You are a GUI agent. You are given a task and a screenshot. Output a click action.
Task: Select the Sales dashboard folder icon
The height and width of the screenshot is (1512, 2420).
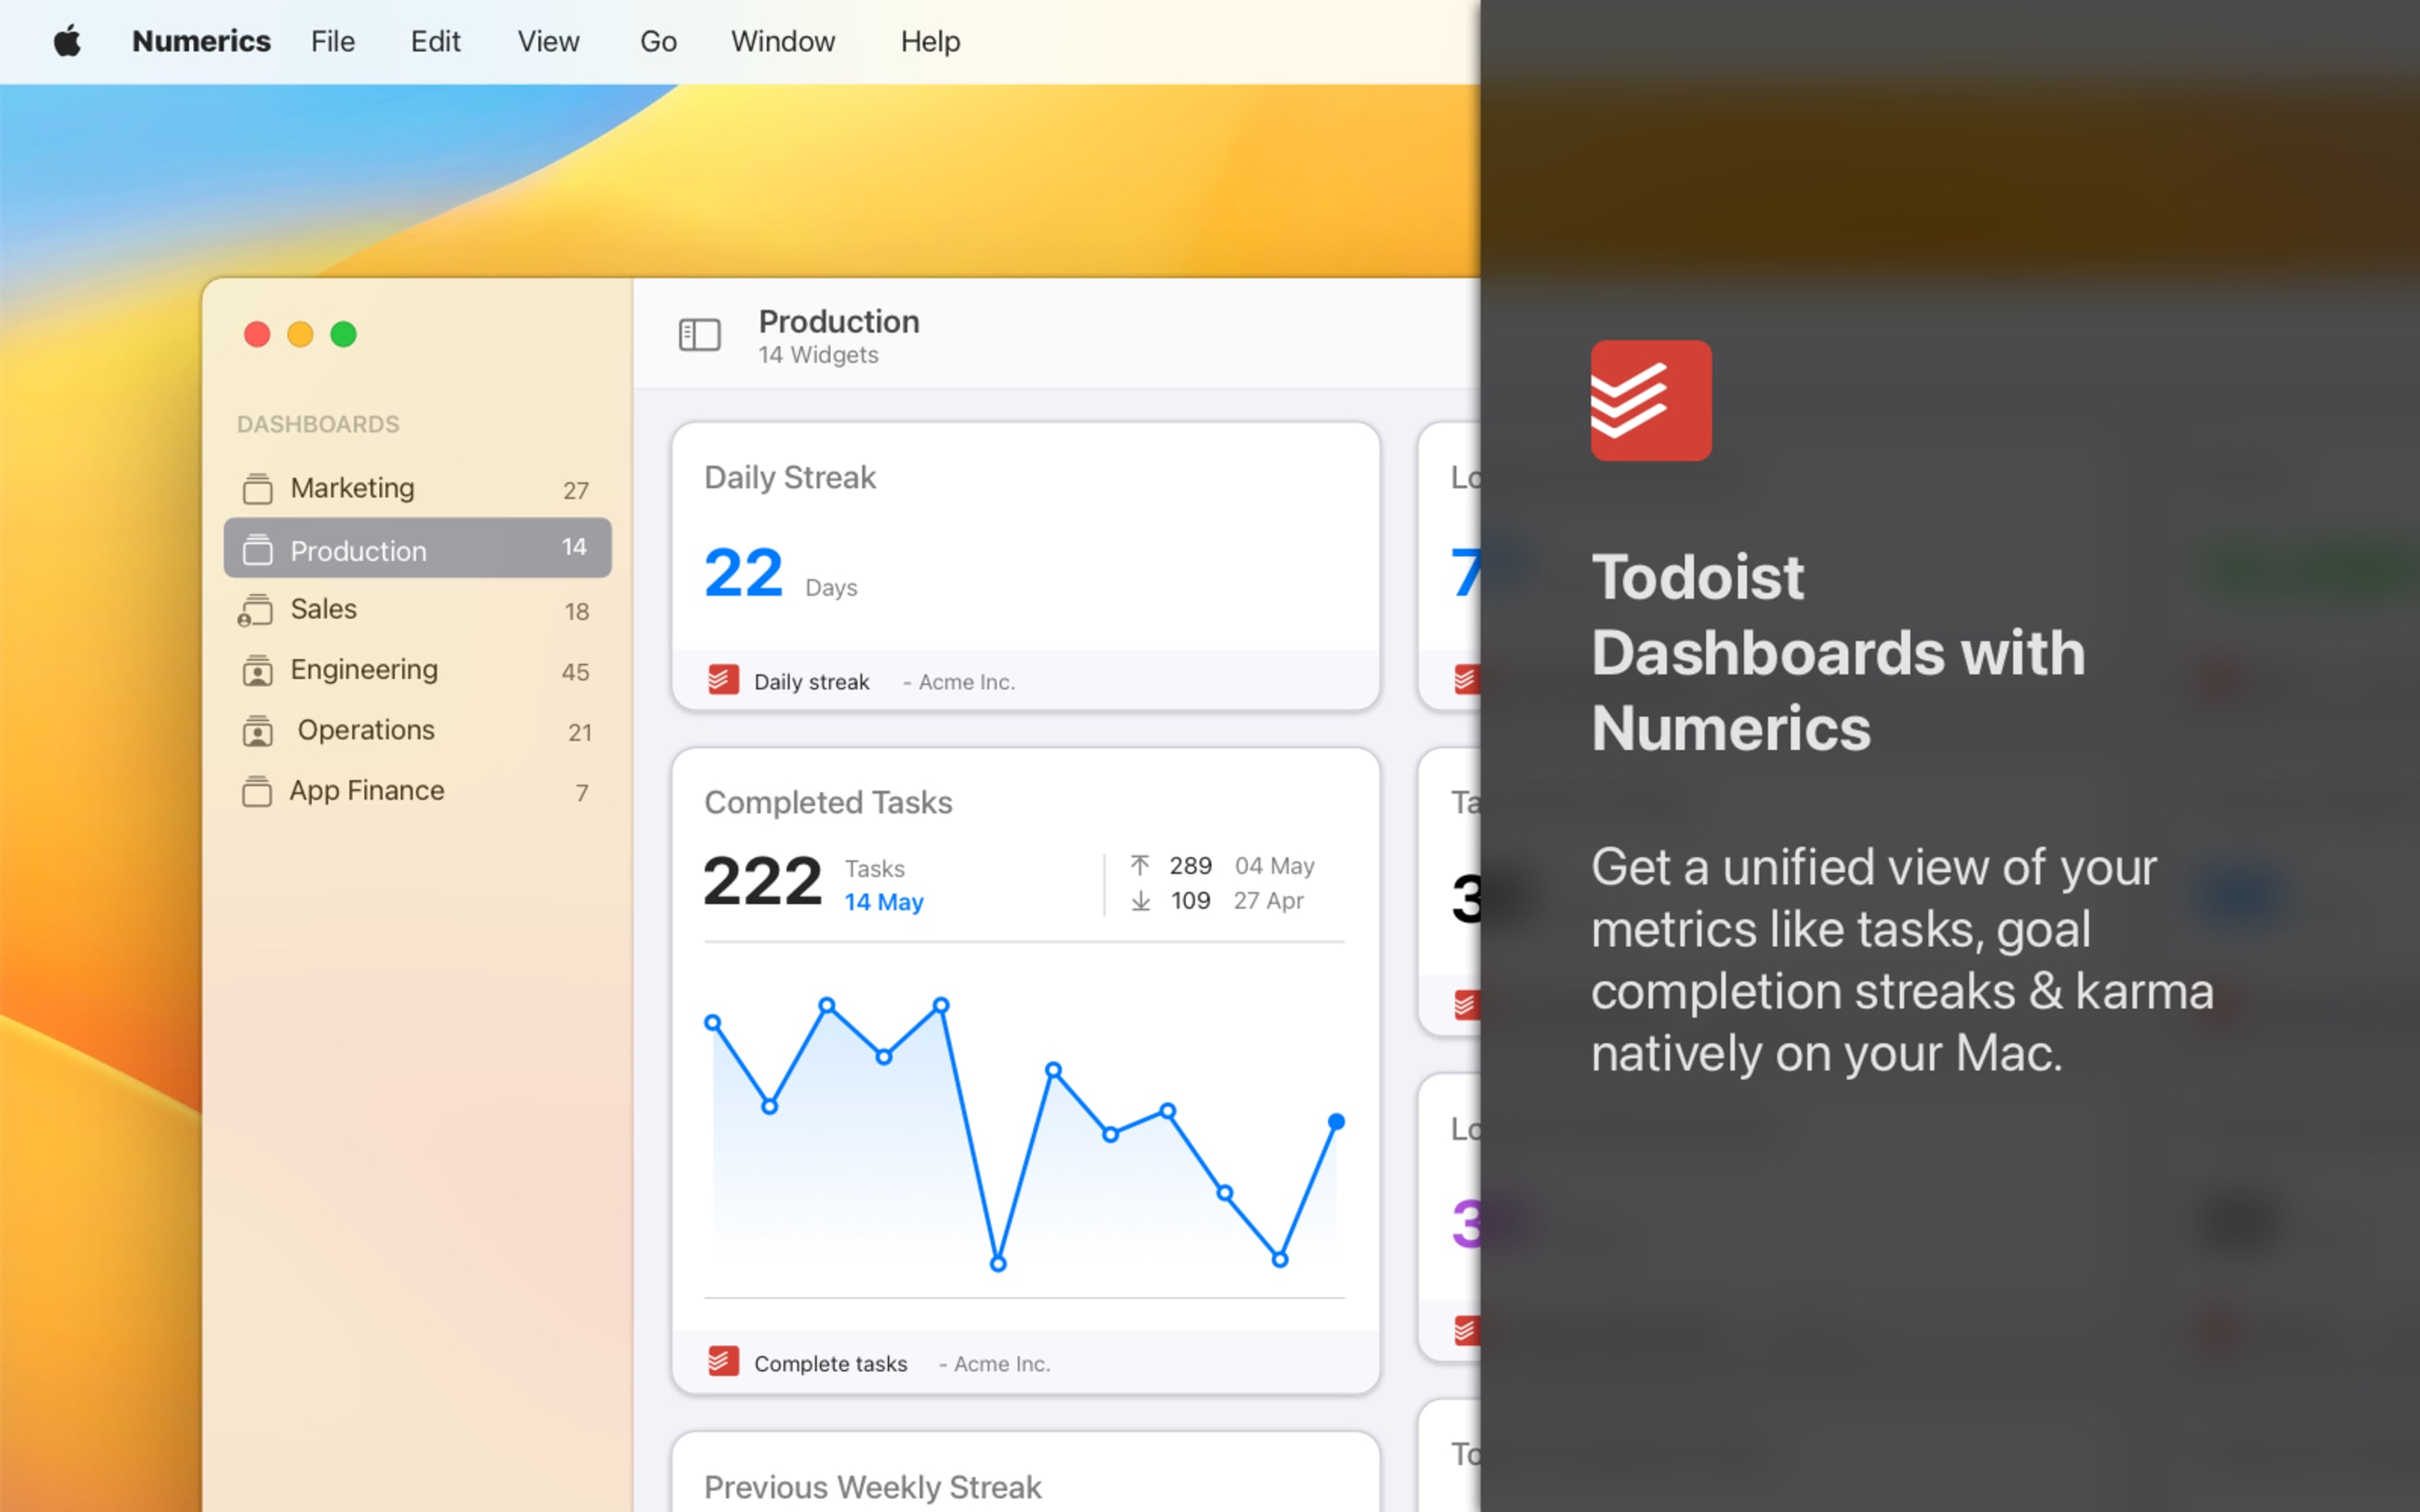[x=256, y=608]
